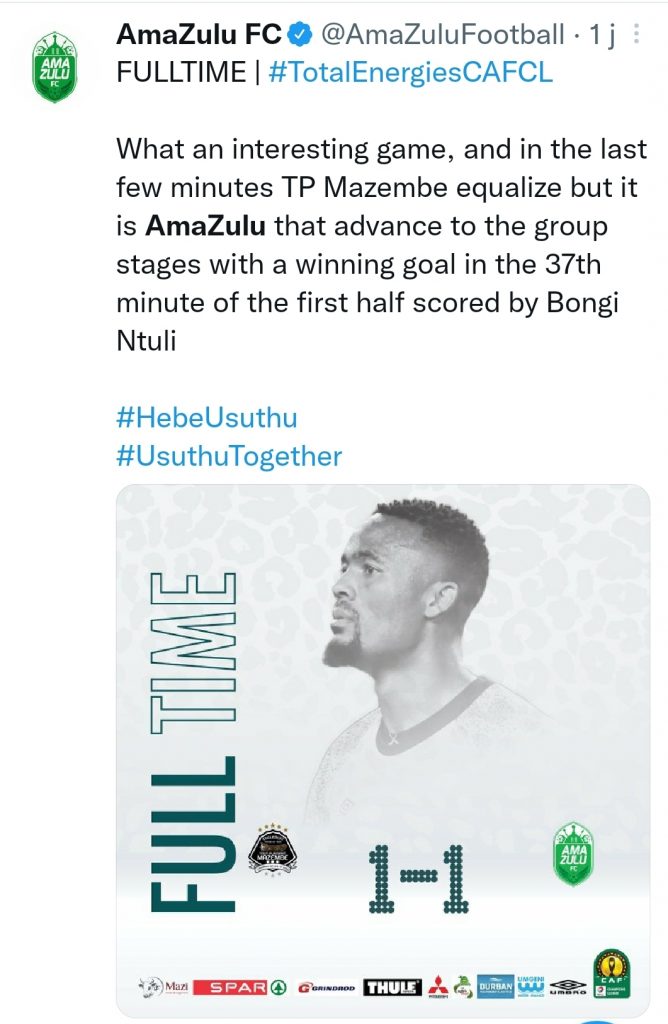Click the TP Mazembe crest in image

(272, 851)
